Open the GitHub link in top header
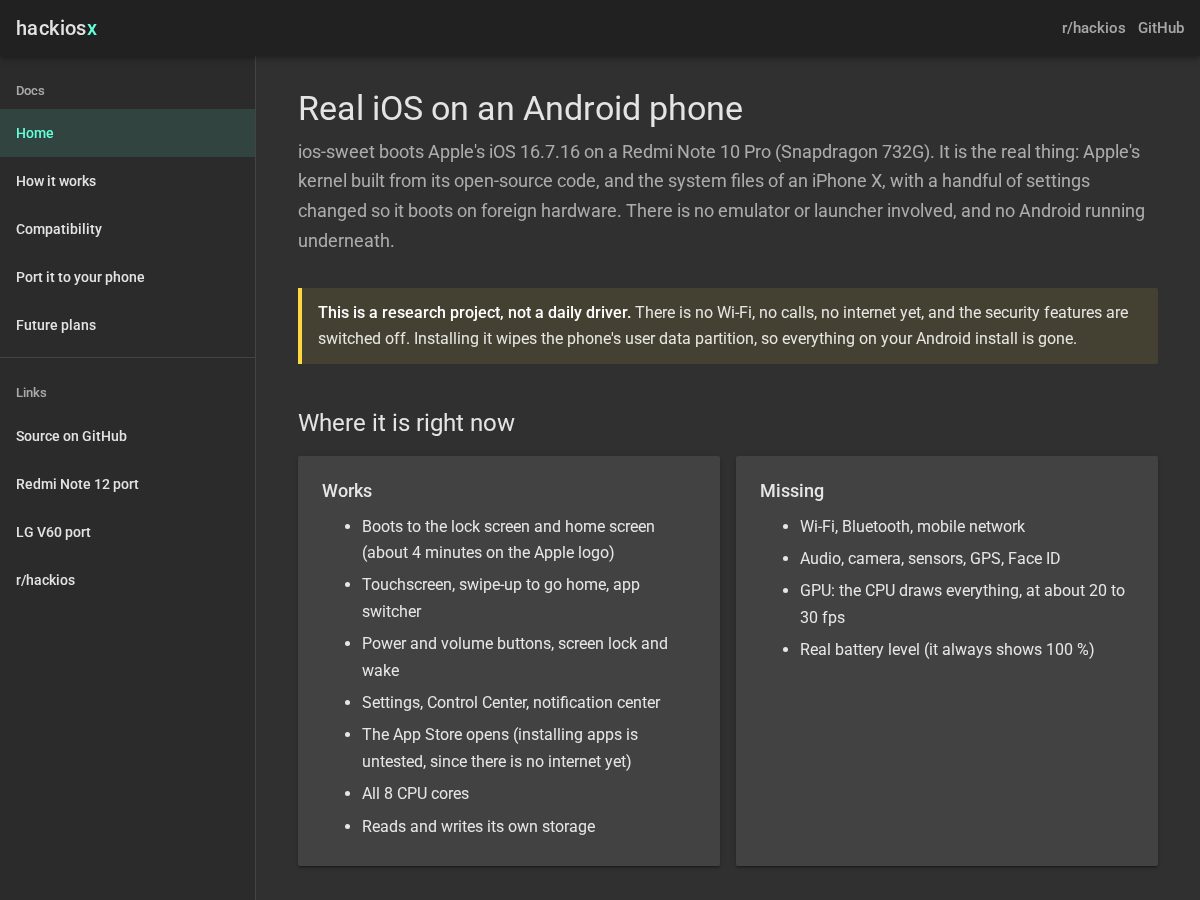The height and width of the screenshot is (900, 1200). pyautogui.click(x=1161, y=28)
